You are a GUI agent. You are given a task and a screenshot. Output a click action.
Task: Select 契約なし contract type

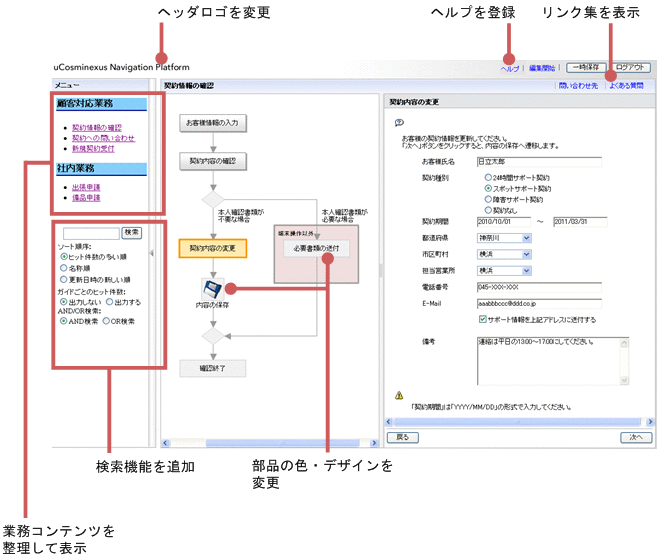point(488,210)
